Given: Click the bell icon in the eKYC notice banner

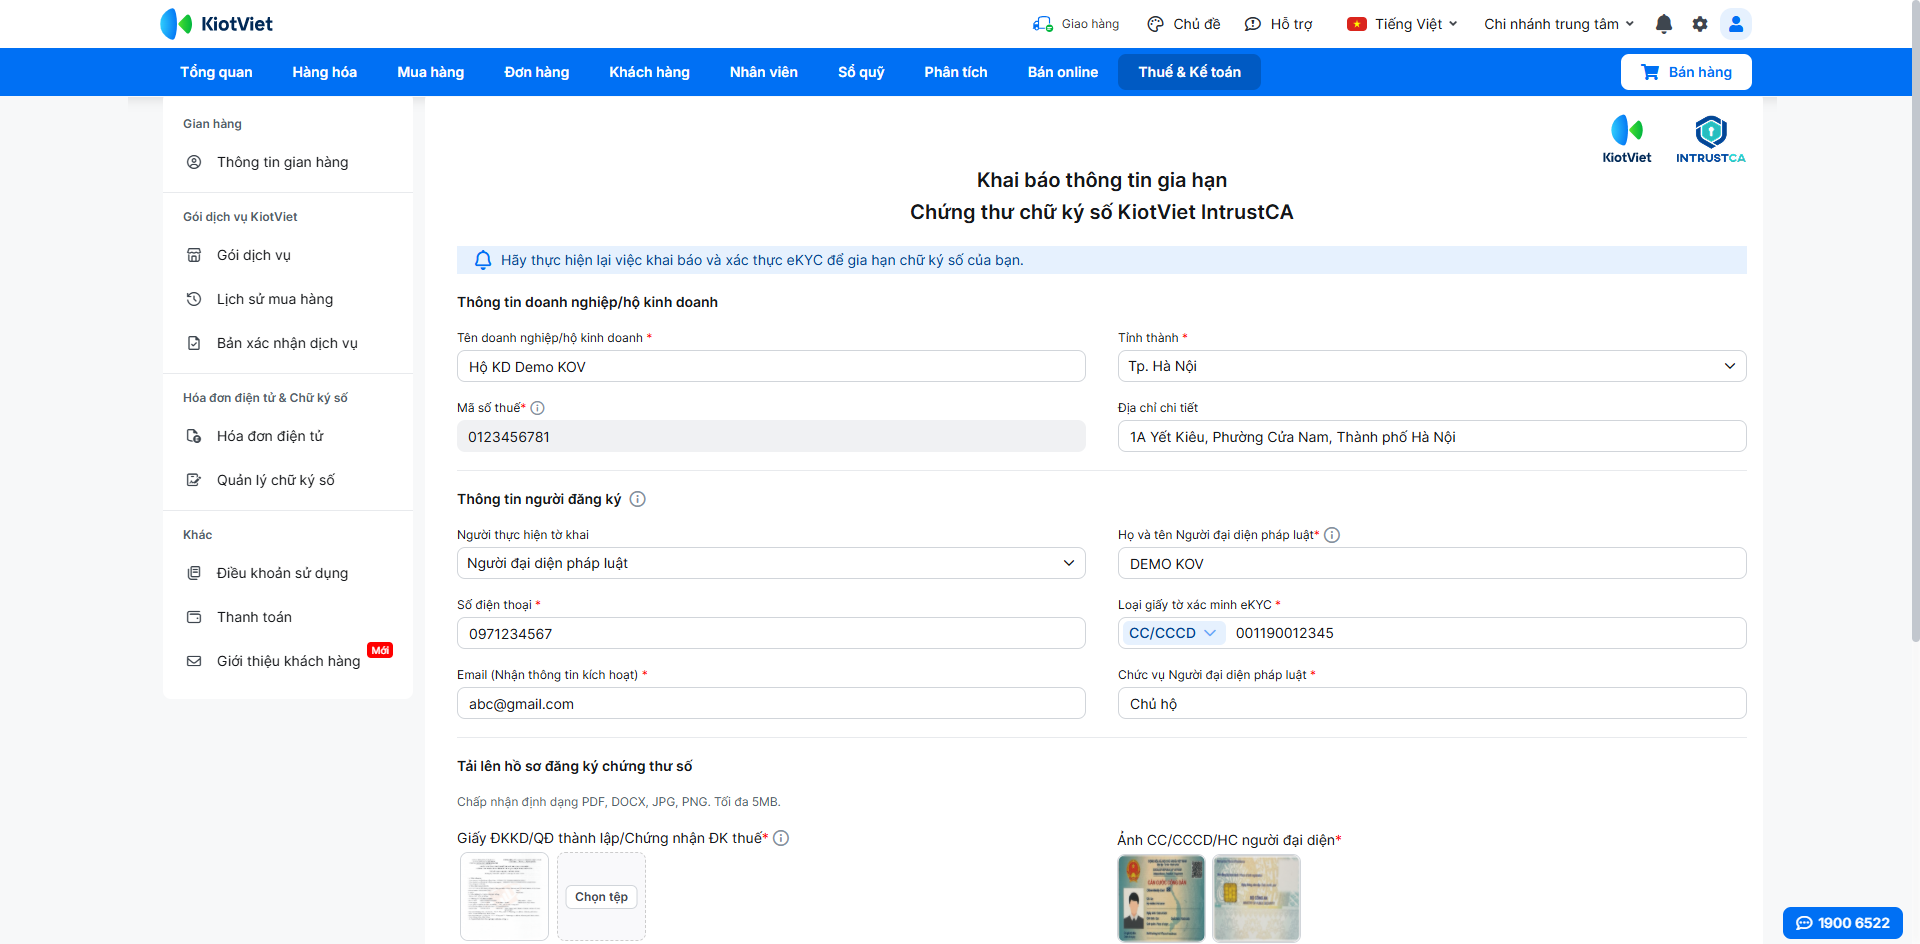Looking at the screenshot, I should (483, 260).
